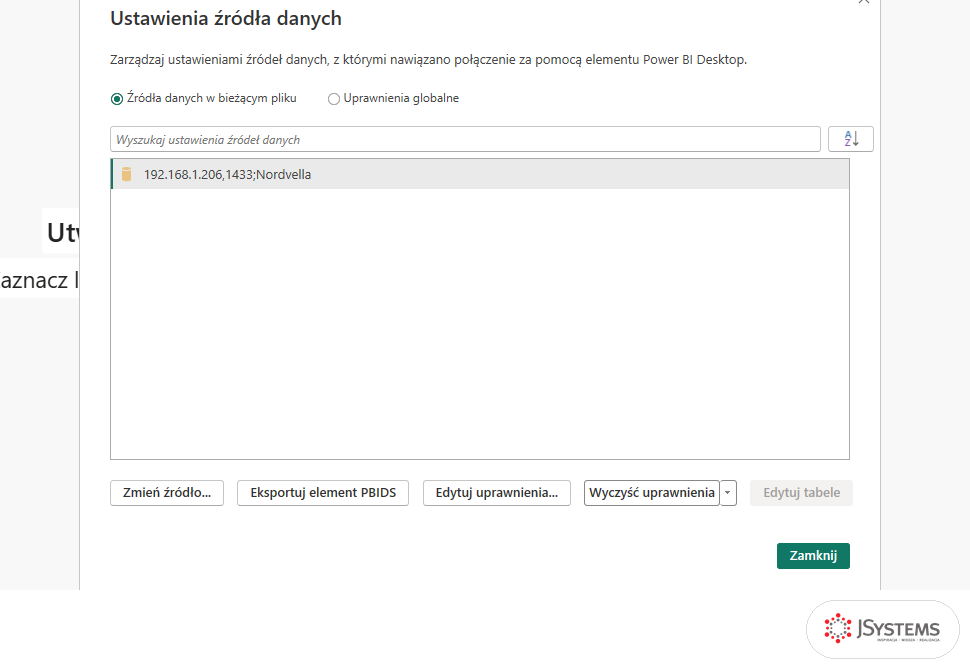Click 'Eksportuj element PBIDS' button
Image resolution: width=970 pixels, height=669 pixels.
point(323,493)
